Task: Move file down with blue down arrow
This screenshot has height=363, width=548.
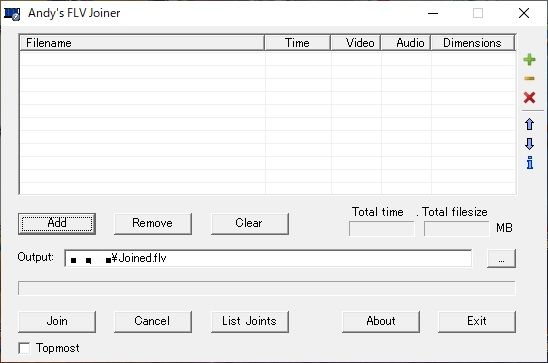Action: (529, 144)
